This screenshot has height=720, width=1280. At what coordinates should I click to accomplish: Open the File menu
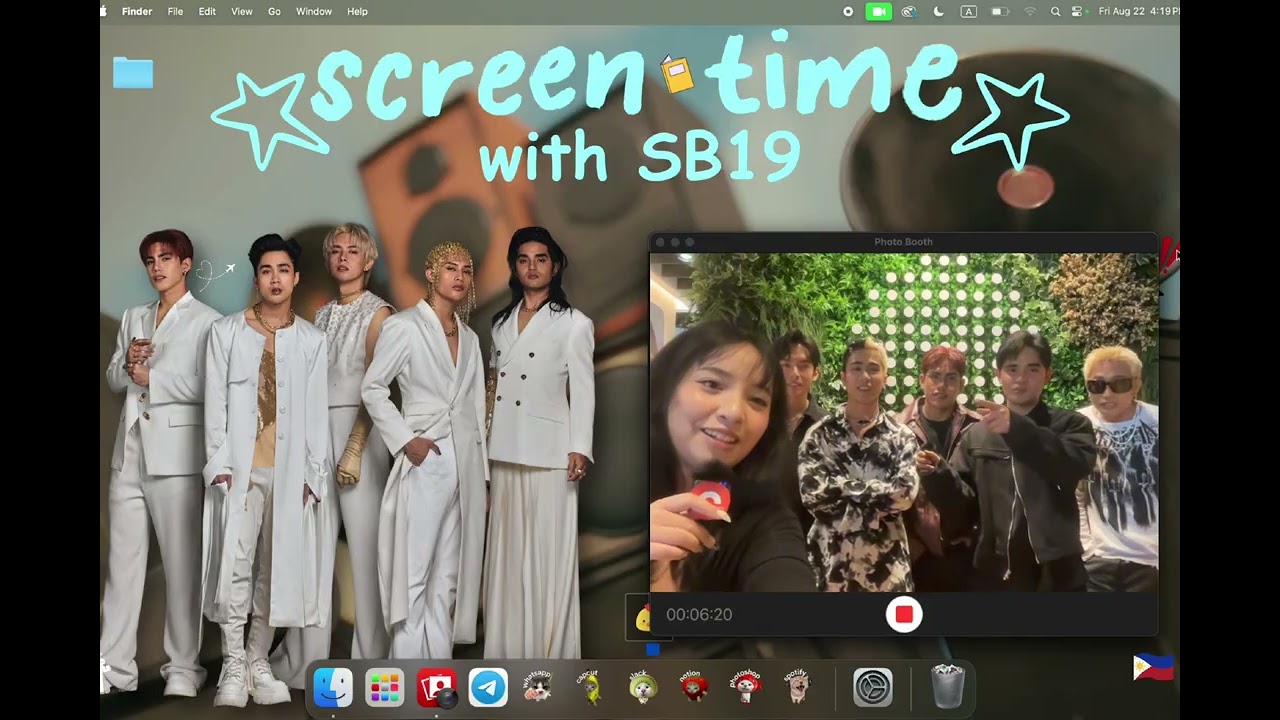pos(175,11)
